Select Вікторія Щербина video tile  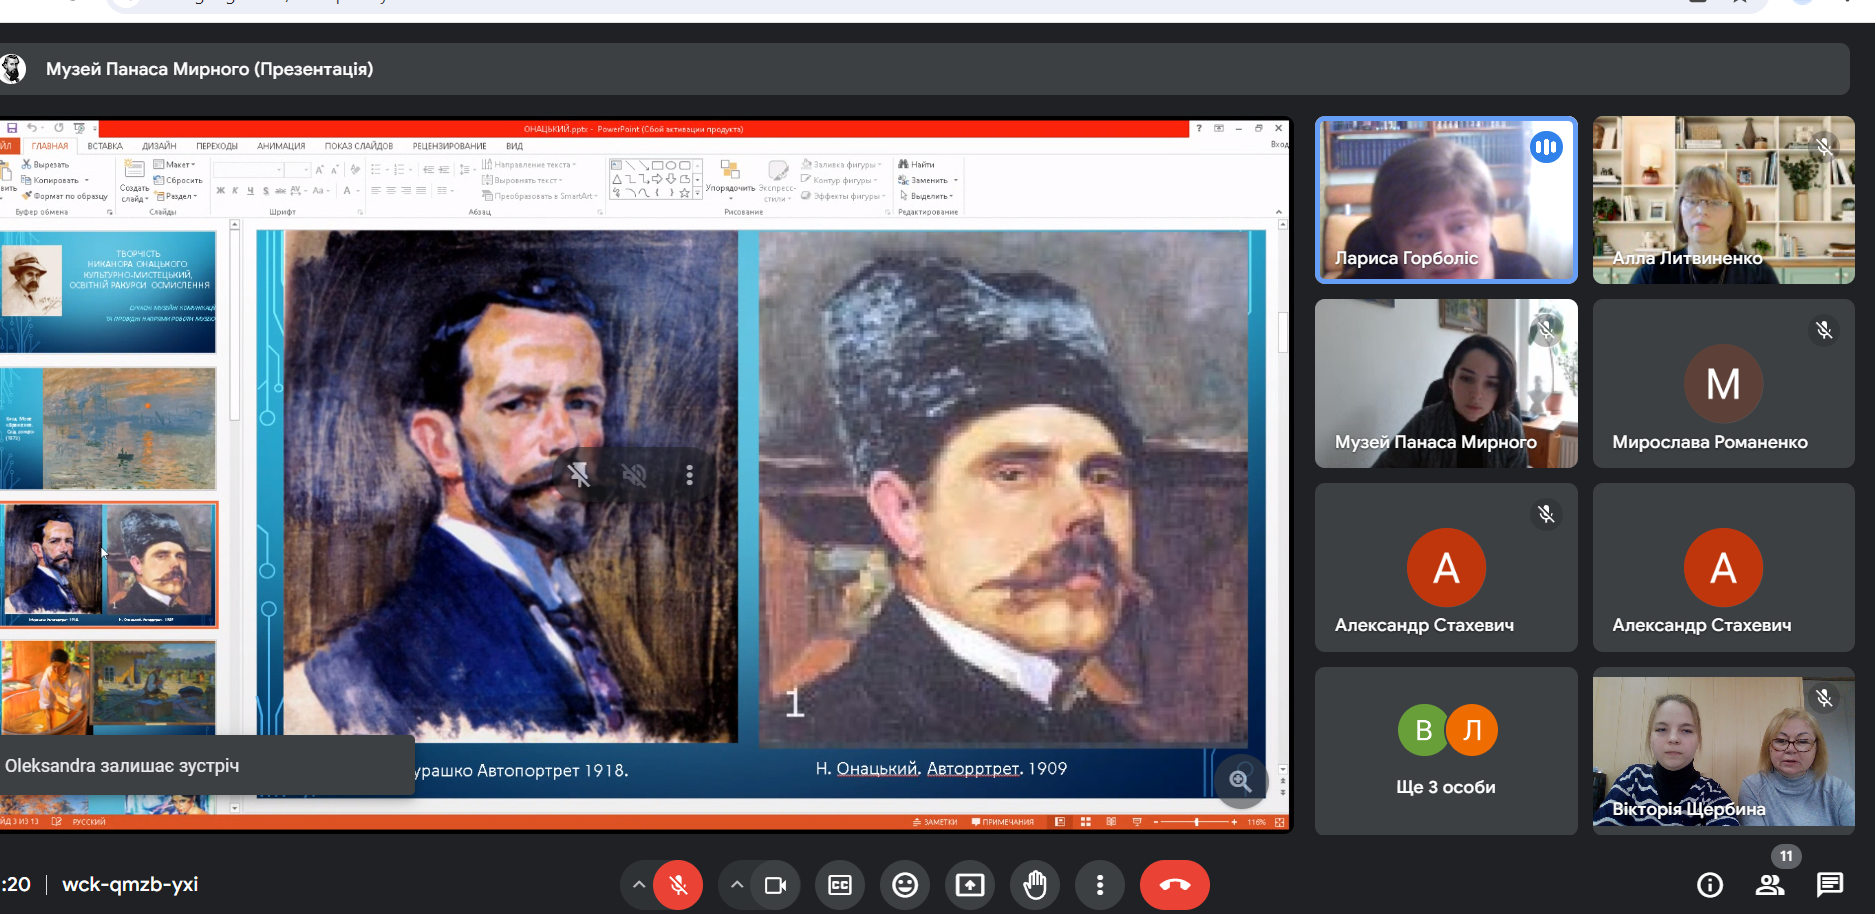pyautogui.click(x=1723, y=751)
